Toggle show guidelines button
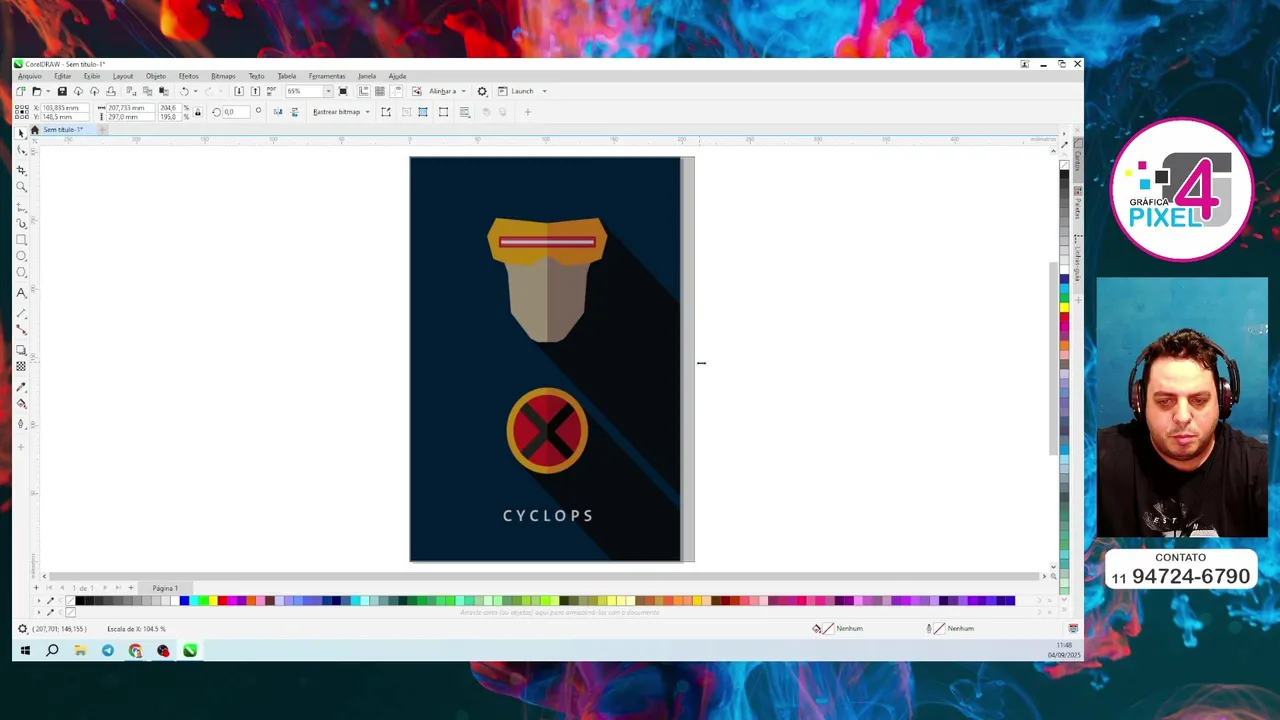The height and width of the screenshot is (720, 1280). click(397, 91)
